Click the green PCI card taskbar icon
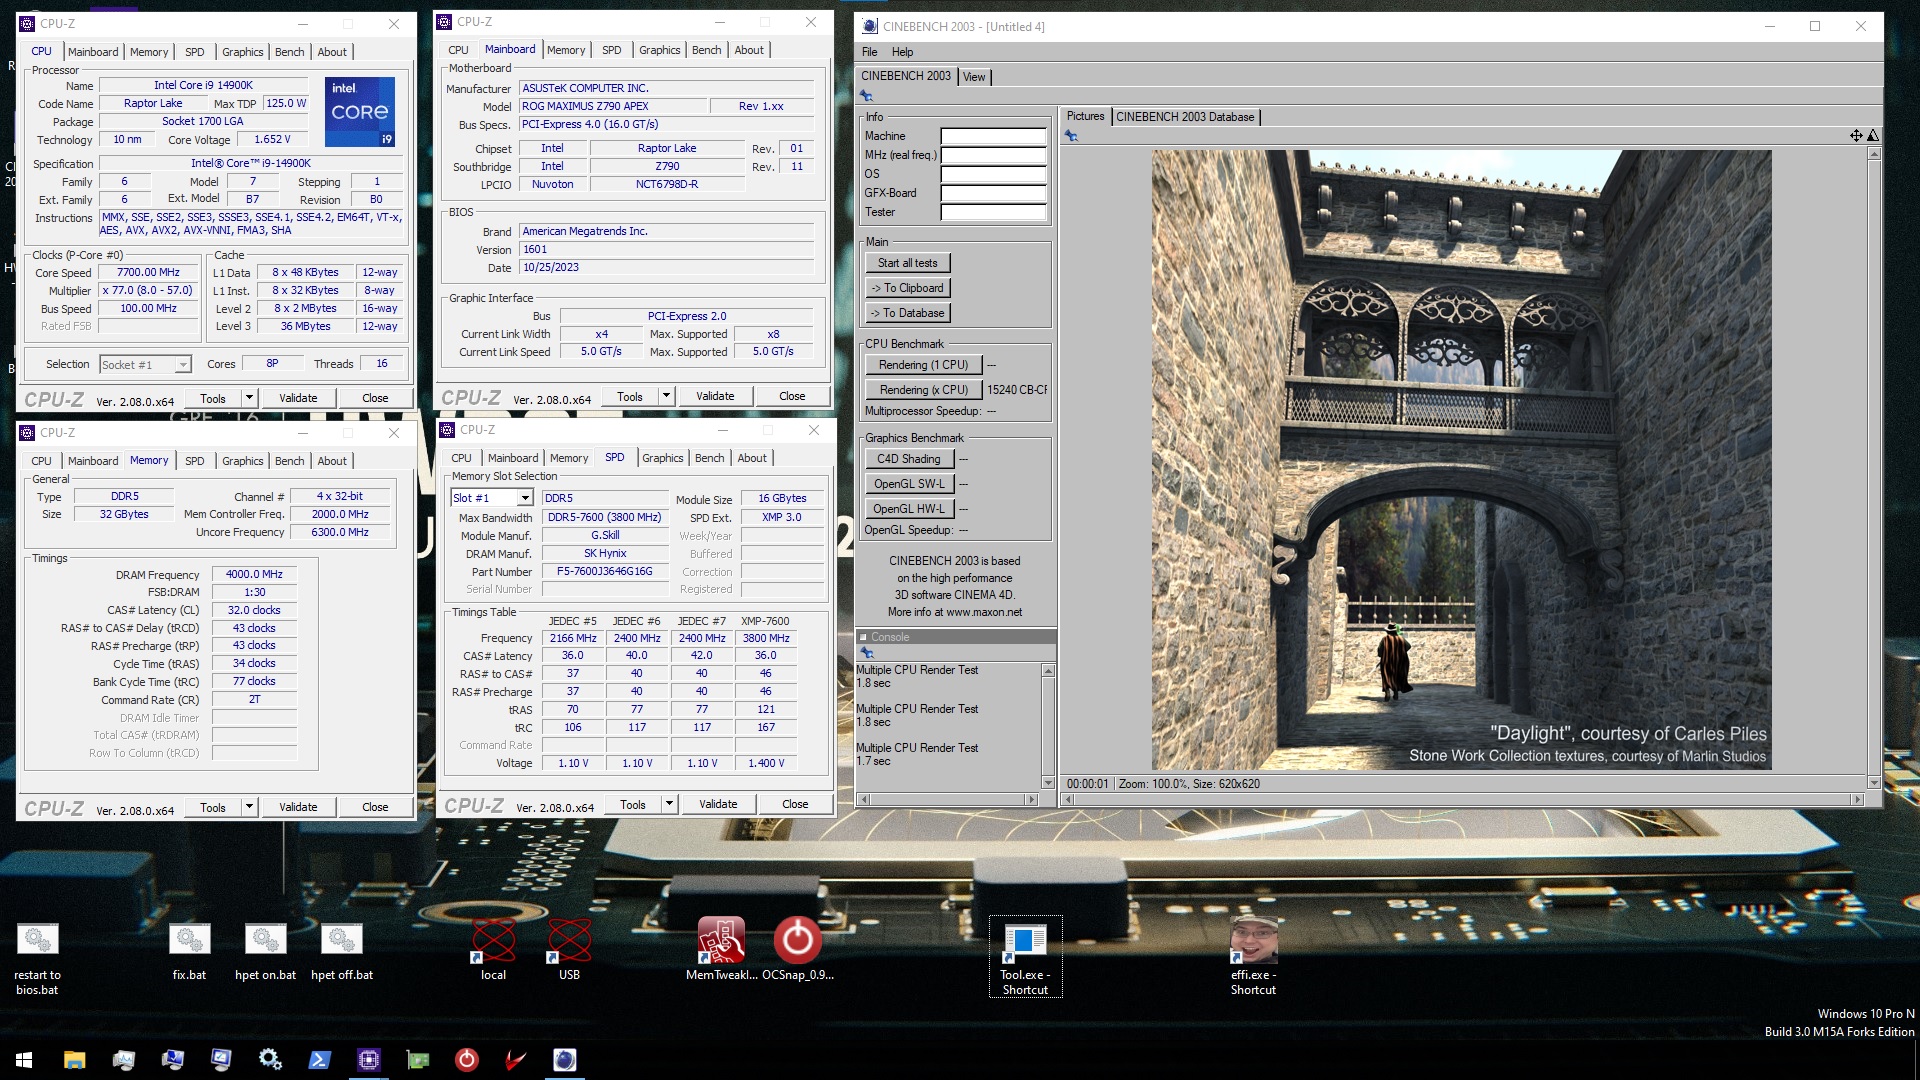Screen dimensions: 1920x1080 click(417, 1059)
